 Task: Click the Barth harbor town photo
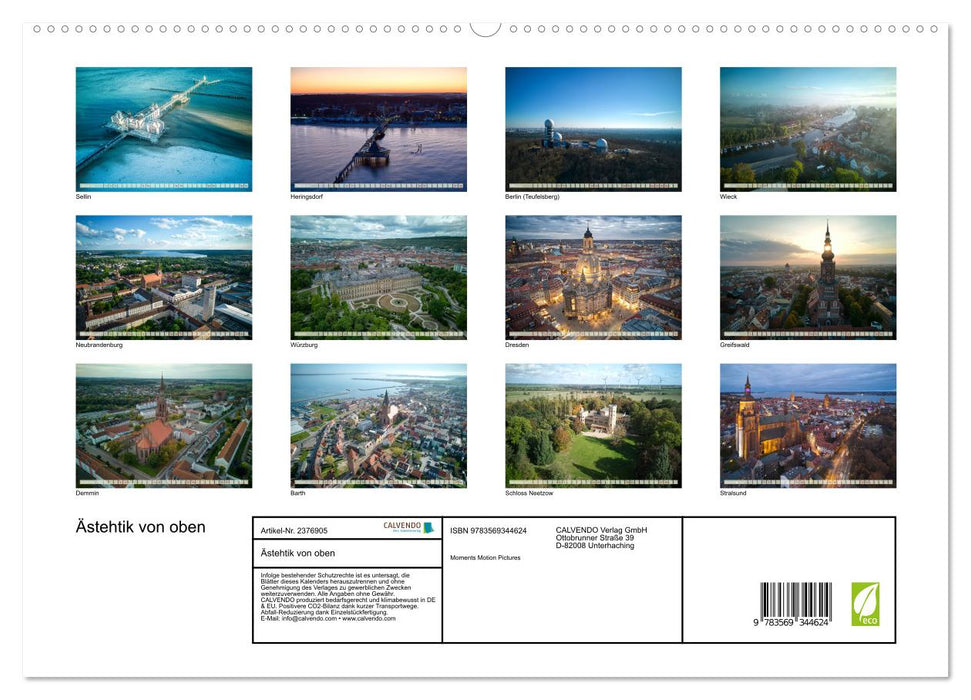click(378, 426)
